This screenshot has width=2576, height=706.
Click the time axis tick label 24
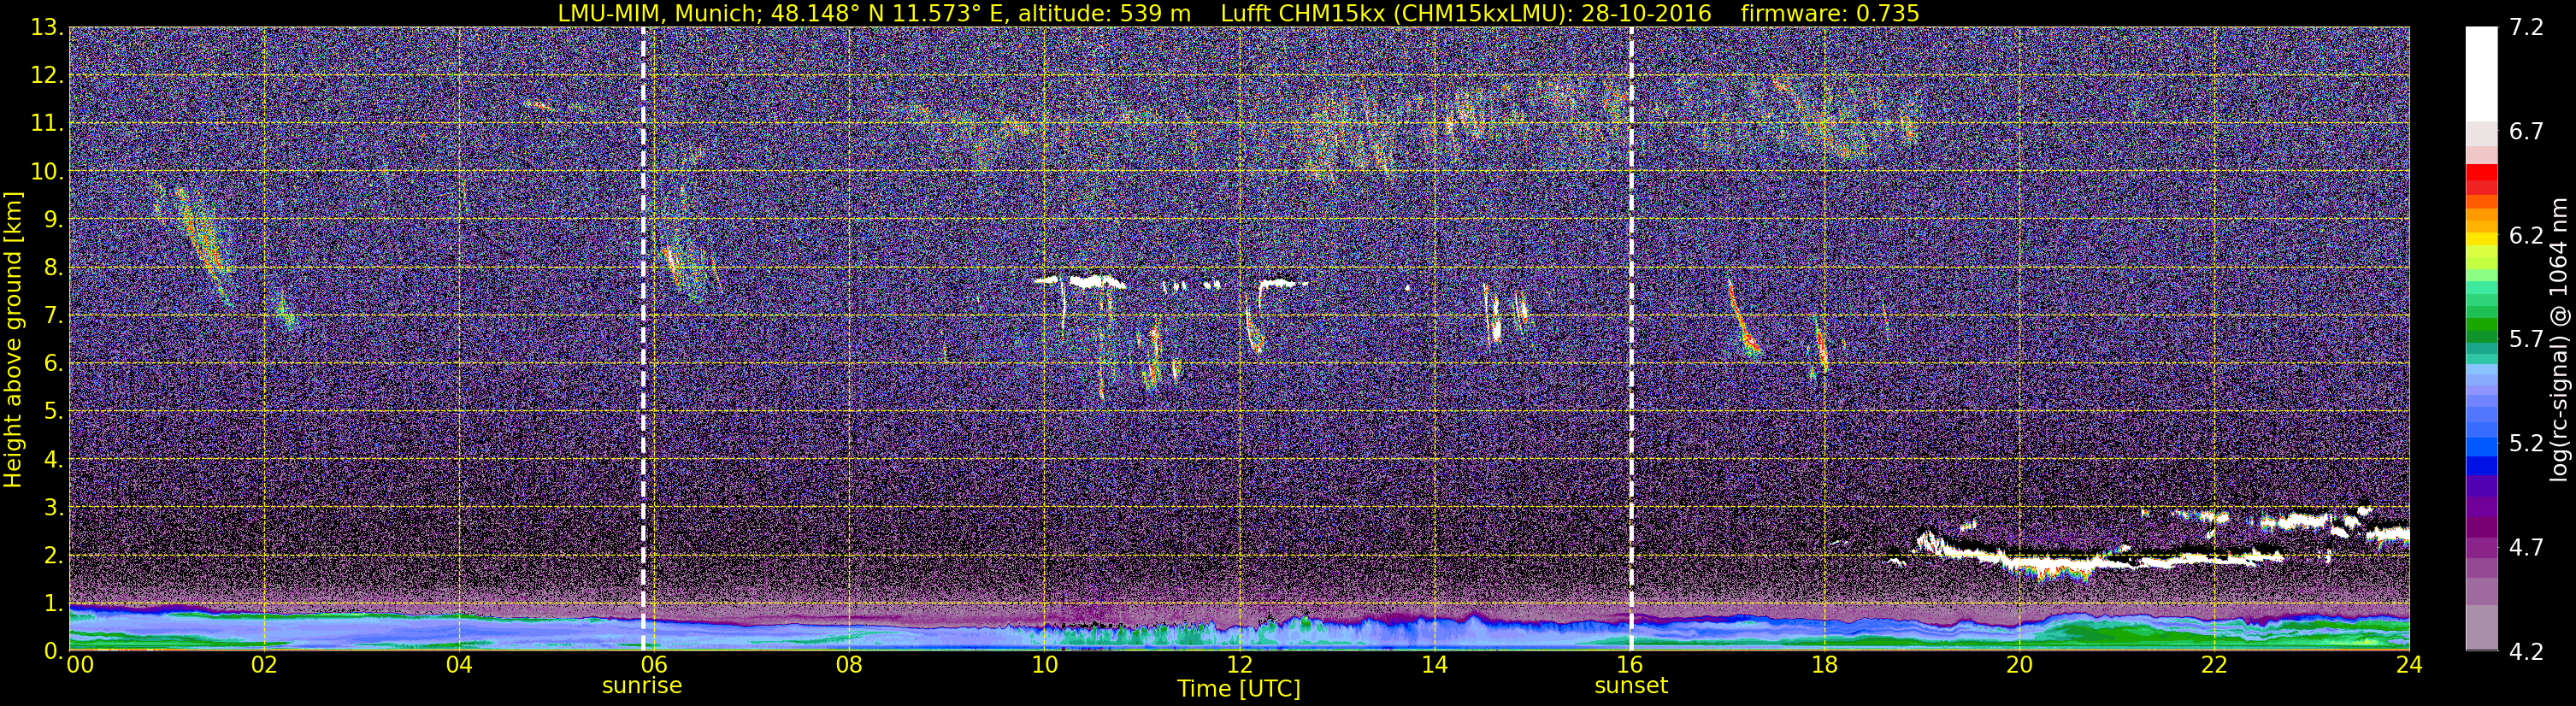coord(2409,665)
